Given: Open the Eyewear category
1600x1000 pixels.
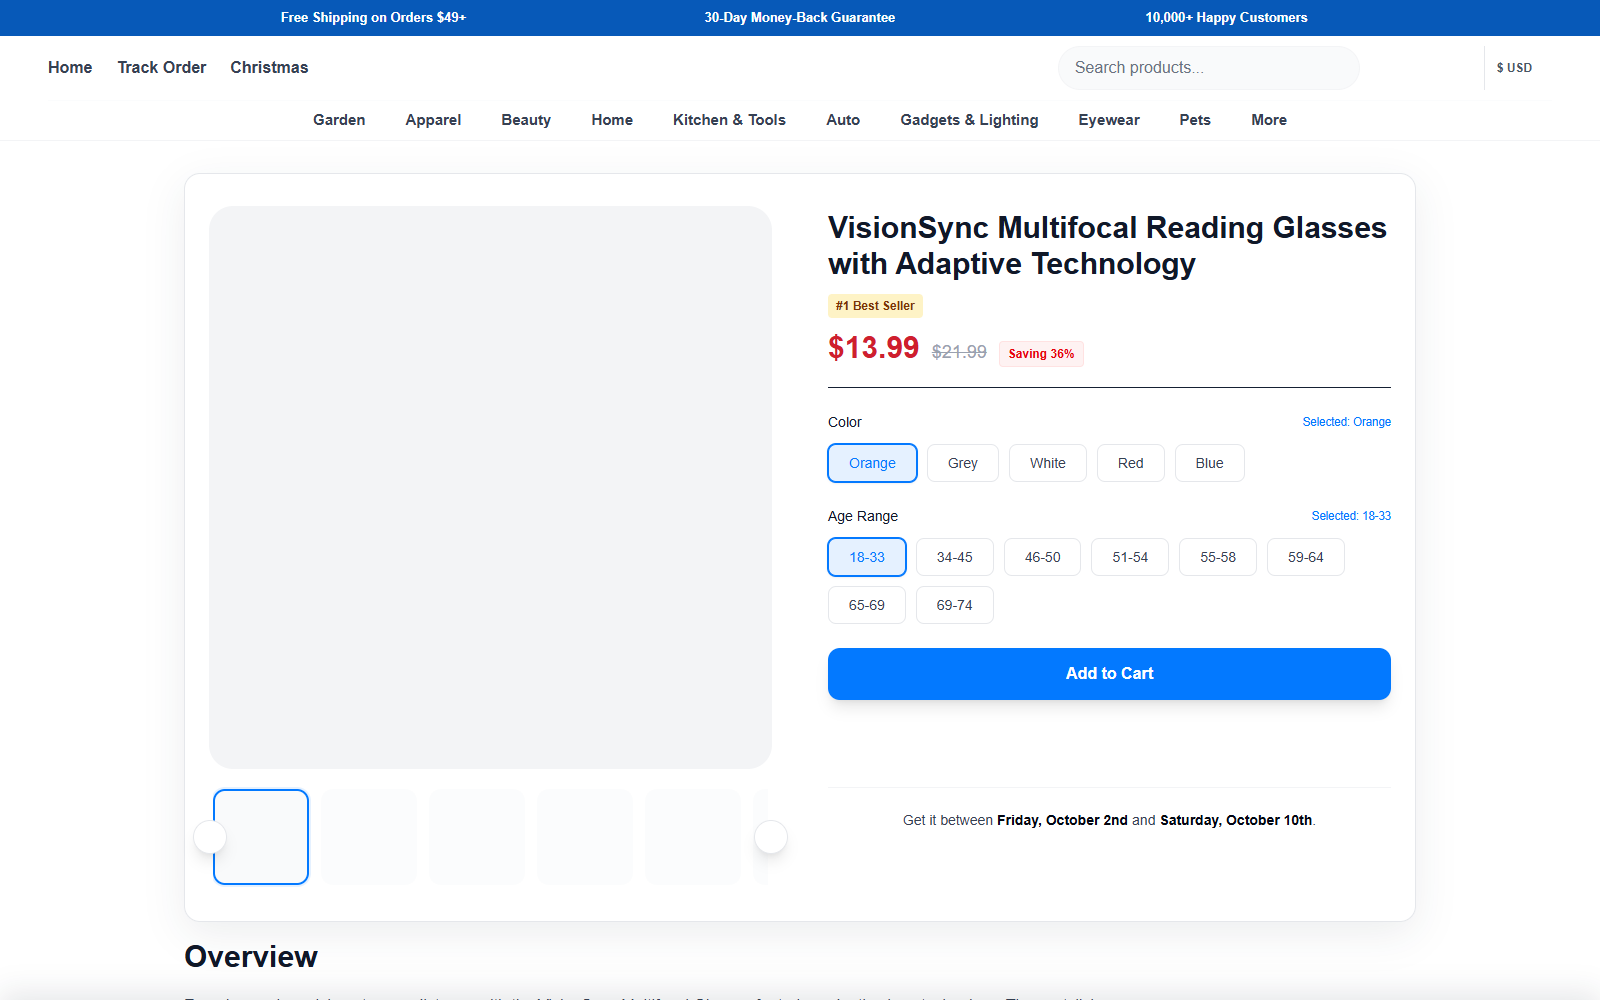Looking at the screenshot, I should [1109, 120].
